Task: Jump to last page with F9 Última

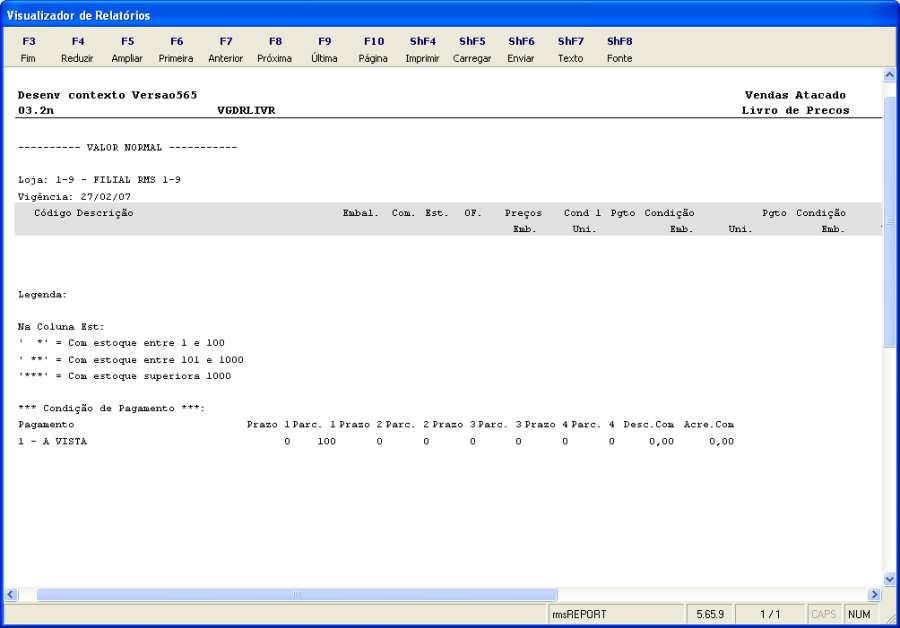Action: pos(324,49)
